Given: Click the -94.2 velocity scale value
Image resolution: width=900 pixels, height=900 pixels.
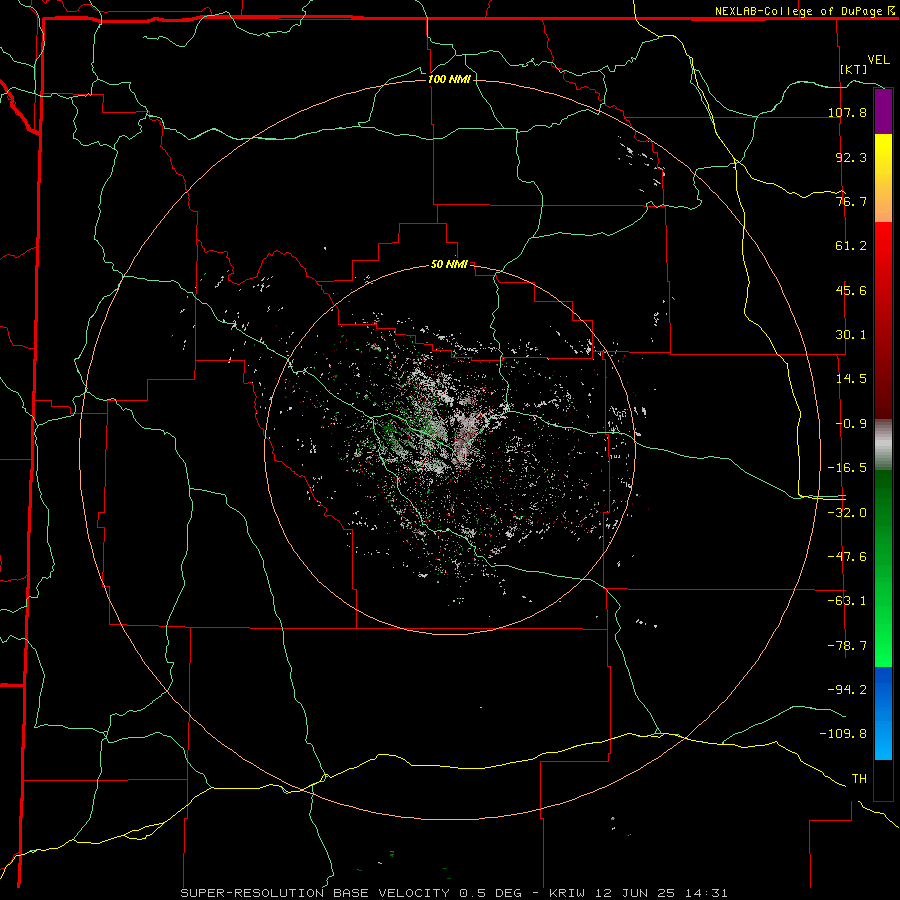Looking at the screenshot, I should click(x=848, y=690).
